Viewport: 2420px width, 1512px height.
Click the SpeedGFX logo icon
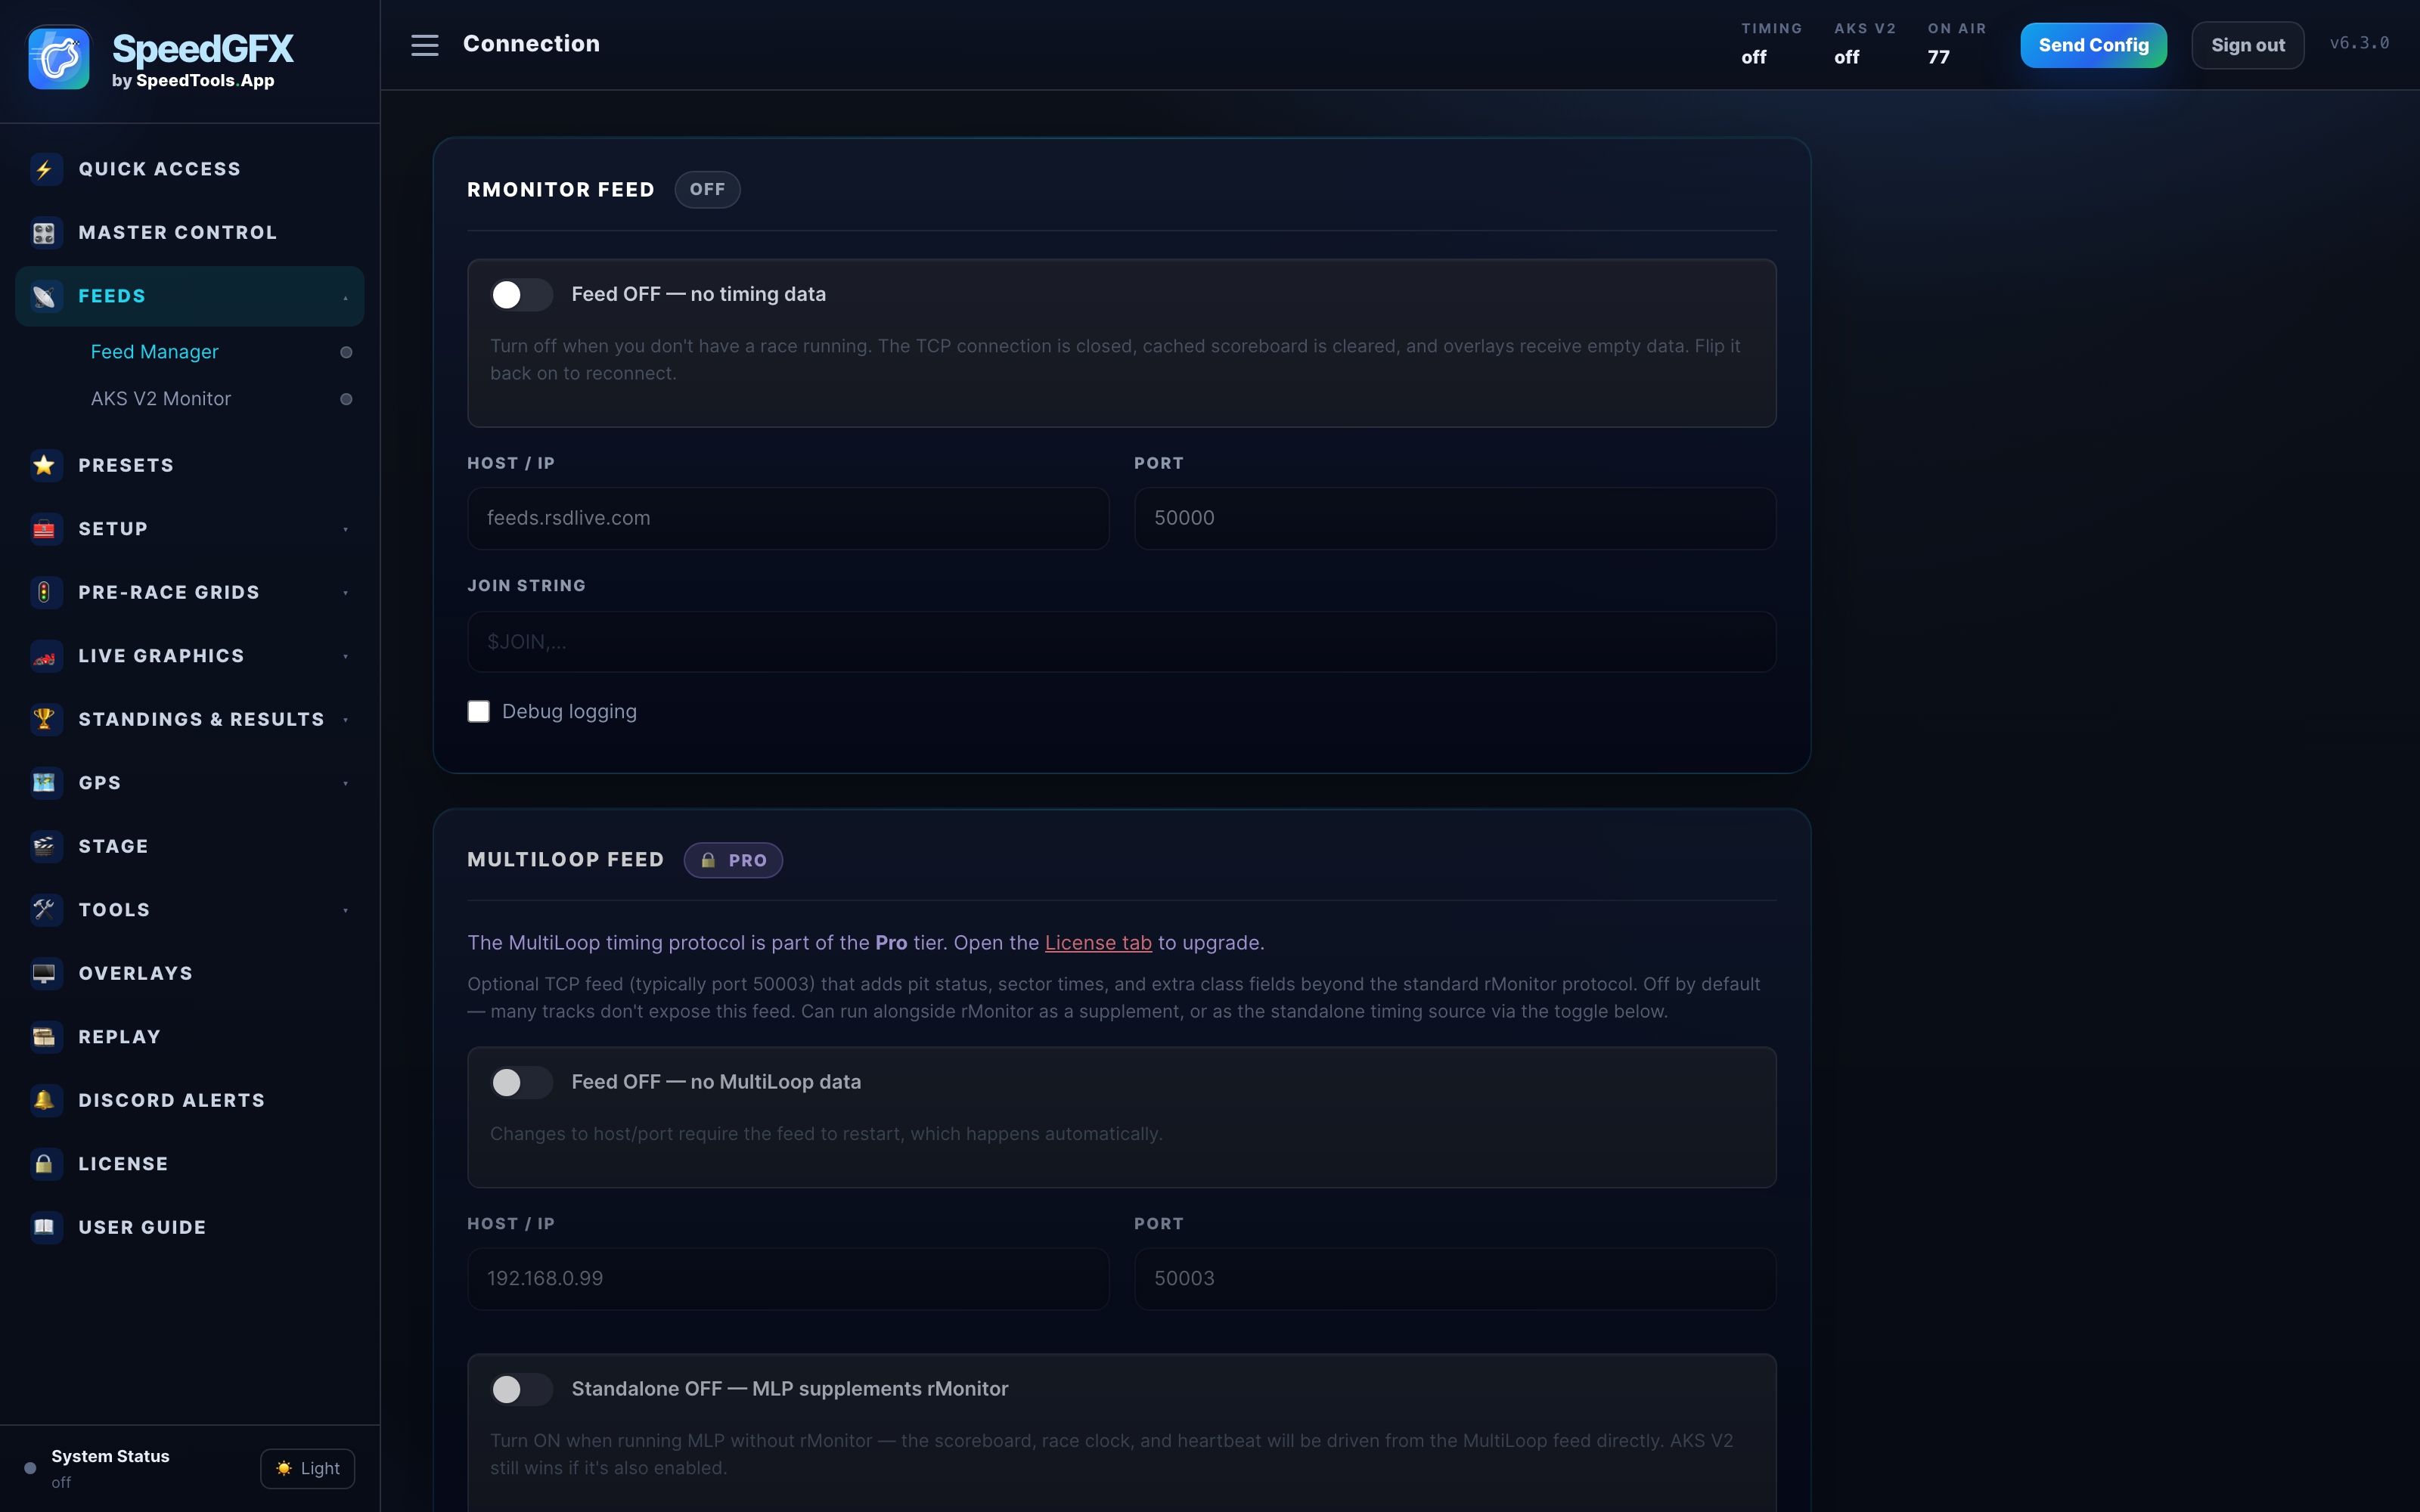point(58,58)
